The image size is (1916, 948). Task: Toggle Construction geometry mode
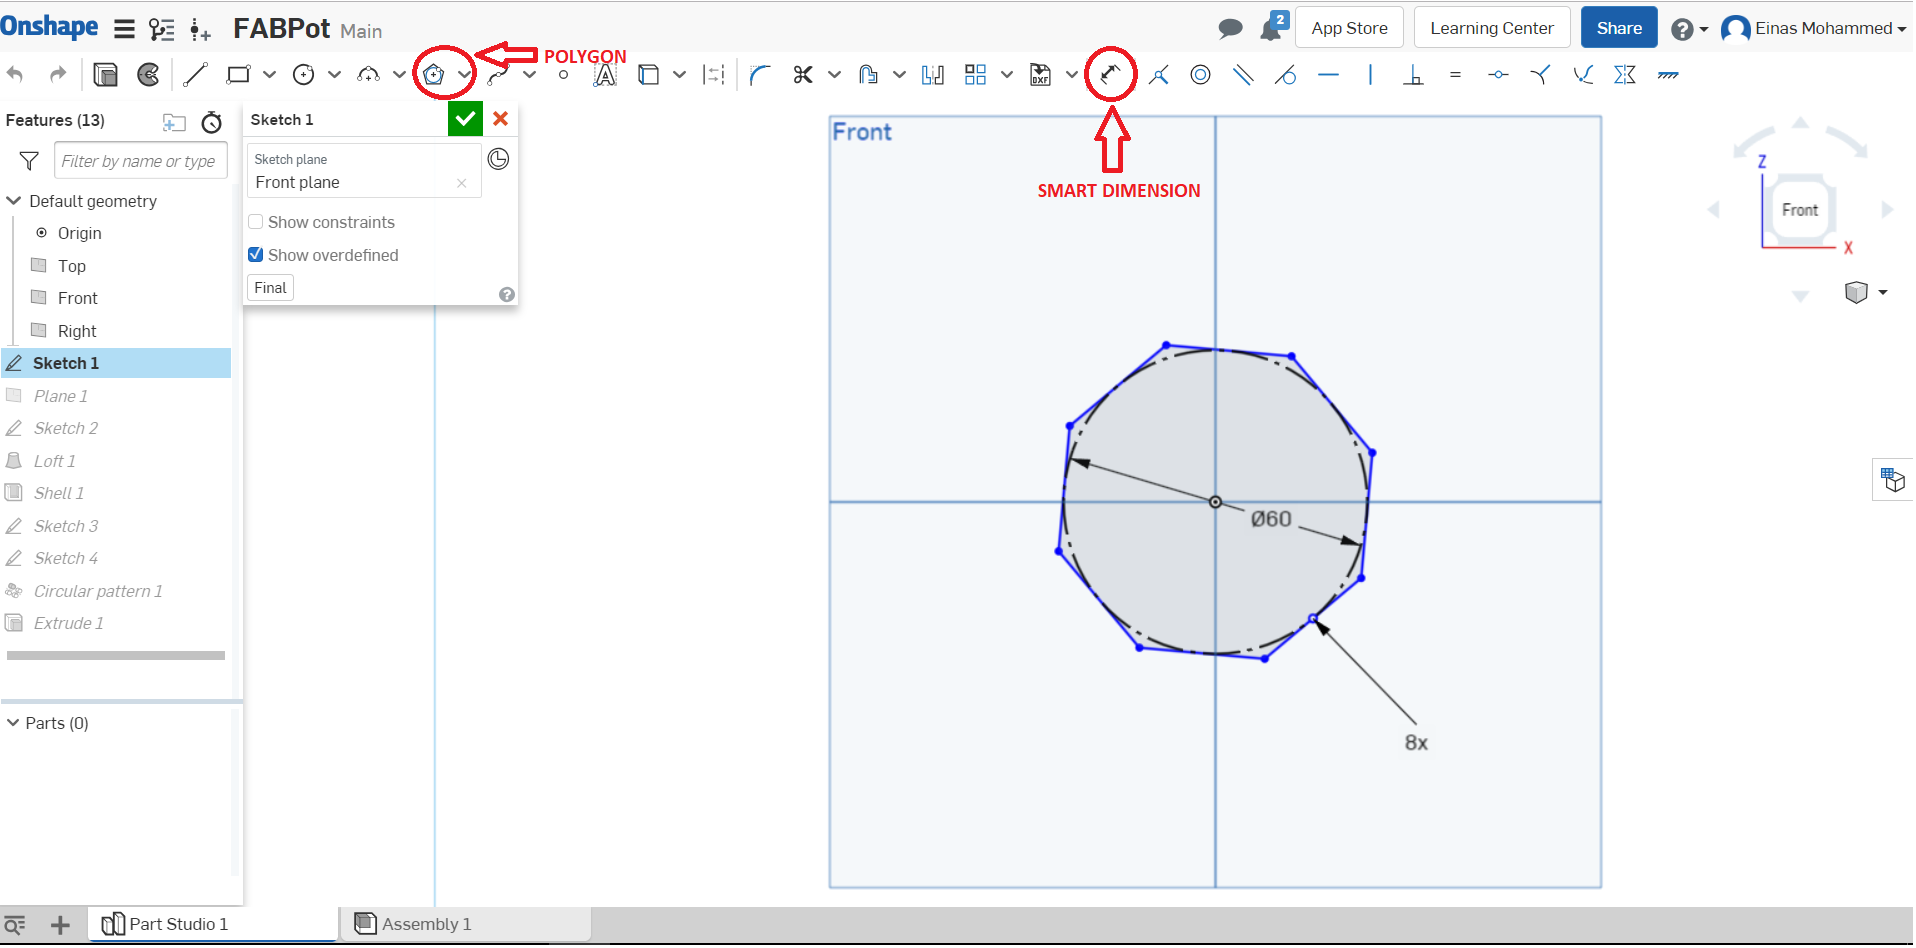(714, 74)
